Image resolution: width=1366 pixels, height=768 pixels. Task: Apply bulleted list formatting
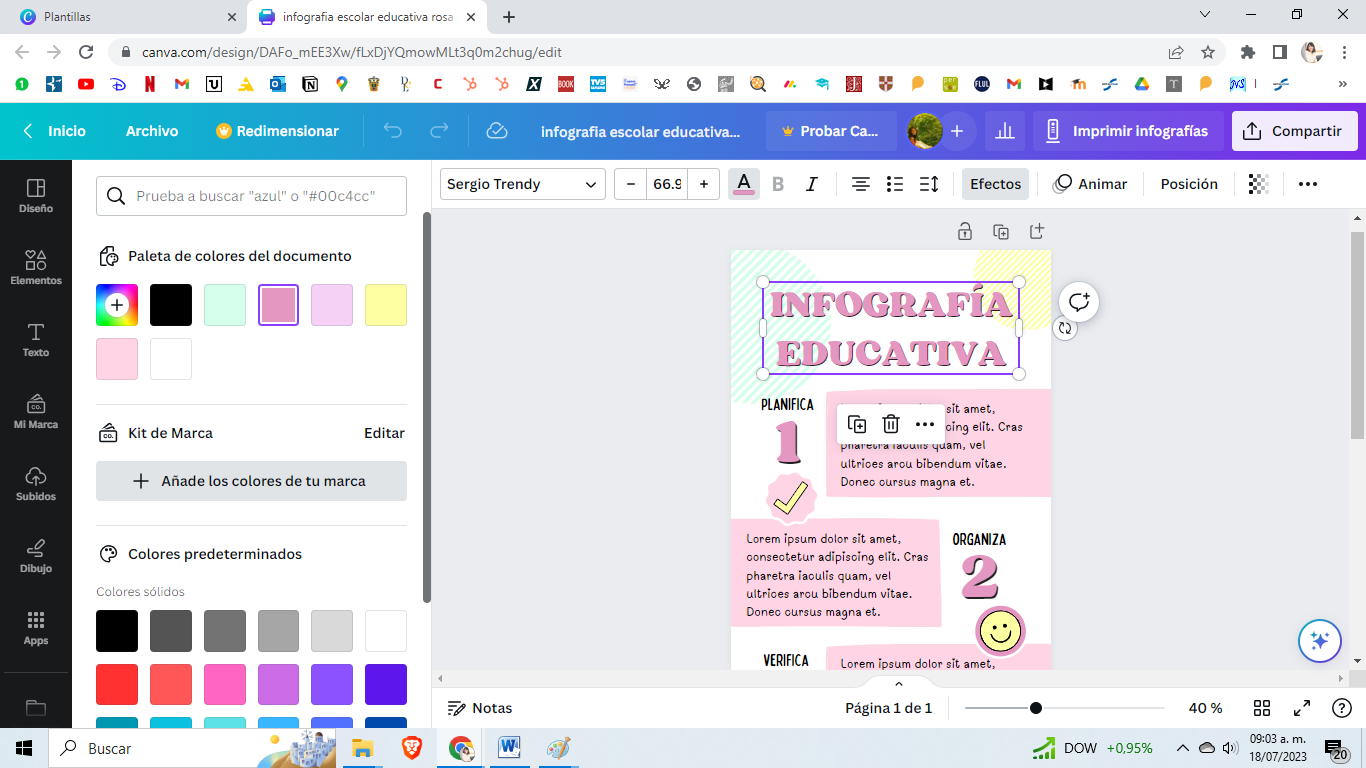895,184
